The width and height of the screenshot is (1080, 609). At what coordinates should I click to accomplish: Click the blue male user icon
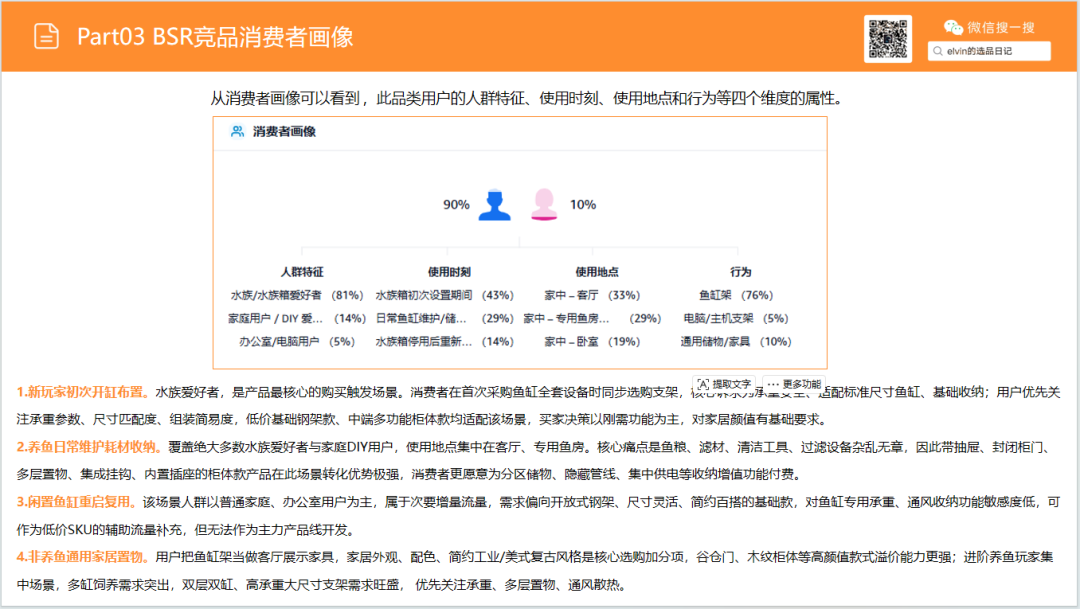(495, 205)
